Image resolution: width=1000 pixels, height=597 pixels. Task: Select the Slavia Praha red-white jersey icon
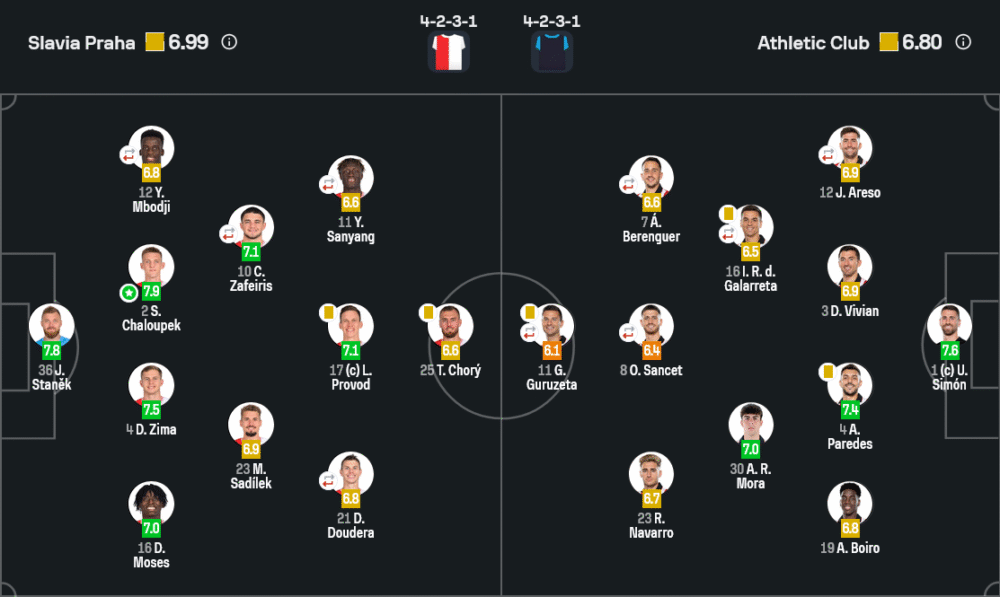tap(449, 52)
